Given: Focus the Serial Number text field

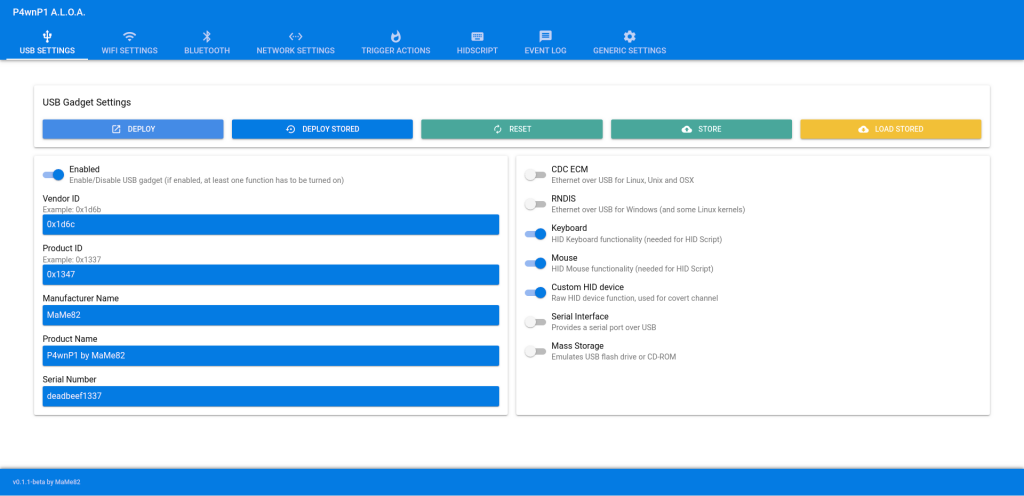Looking at the screenshot, I should tap(270, 396).
